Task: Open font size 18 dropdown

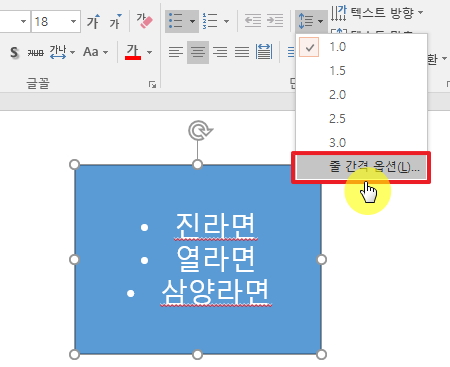Action: [x=73, y=22]
